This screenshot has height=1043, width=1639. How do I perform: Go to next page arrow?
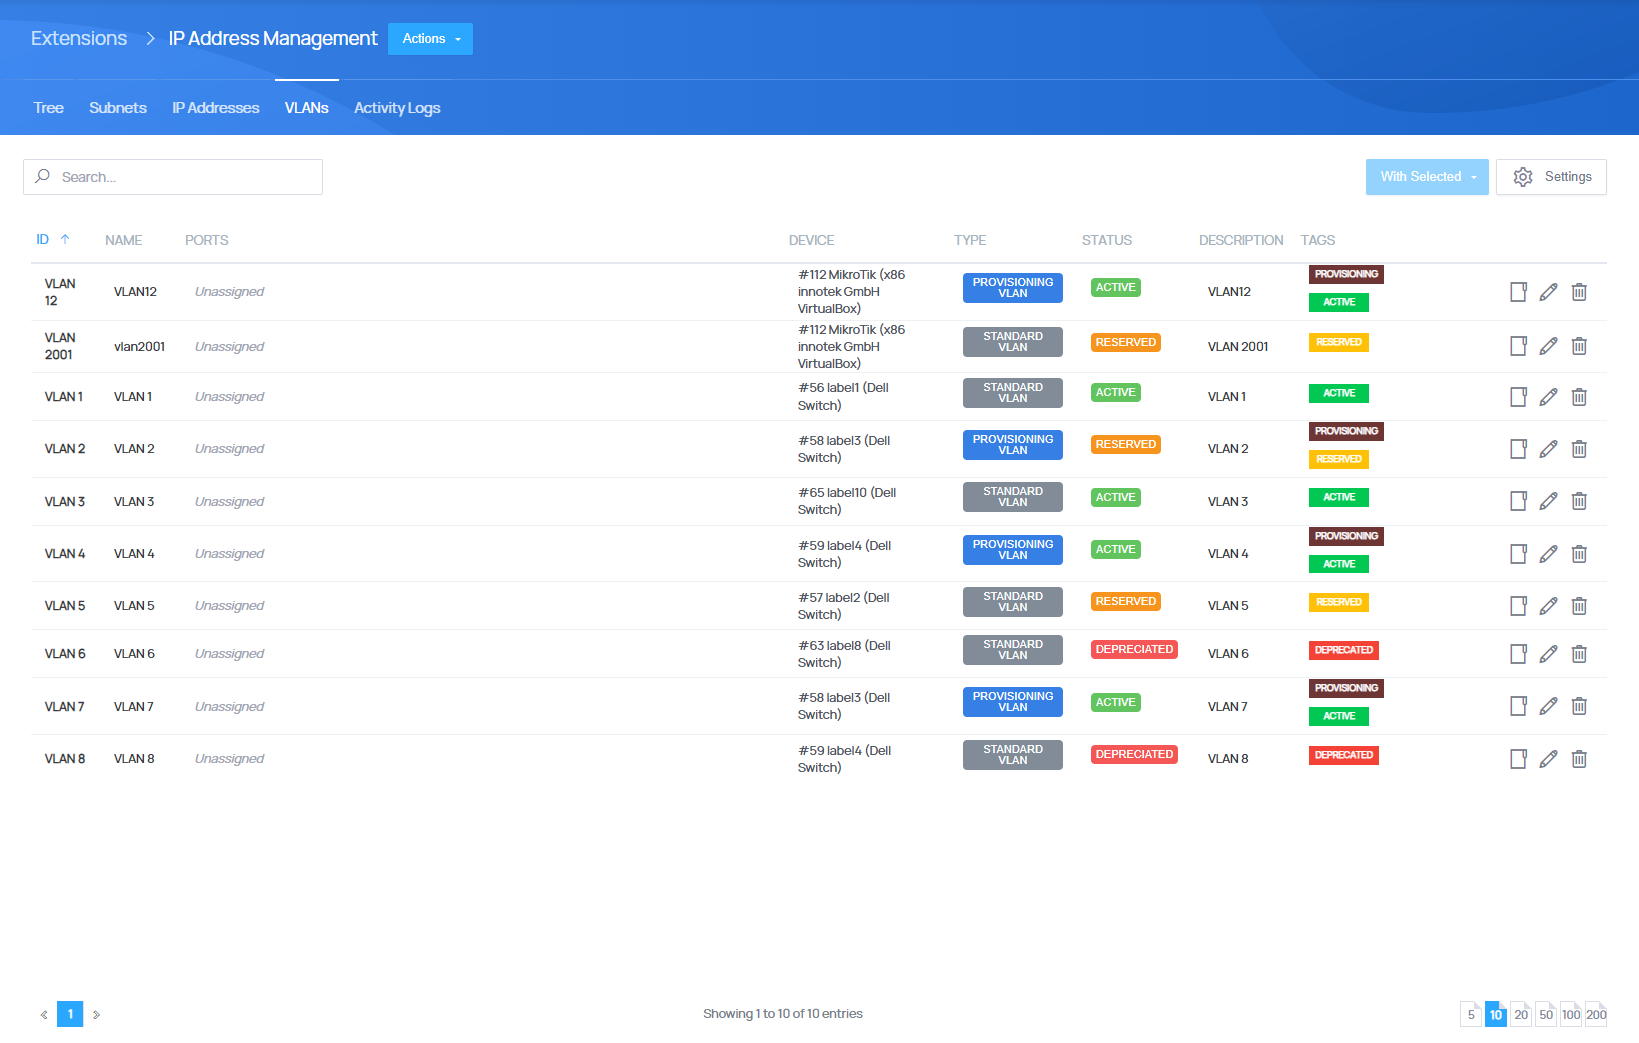point(96,1014)
